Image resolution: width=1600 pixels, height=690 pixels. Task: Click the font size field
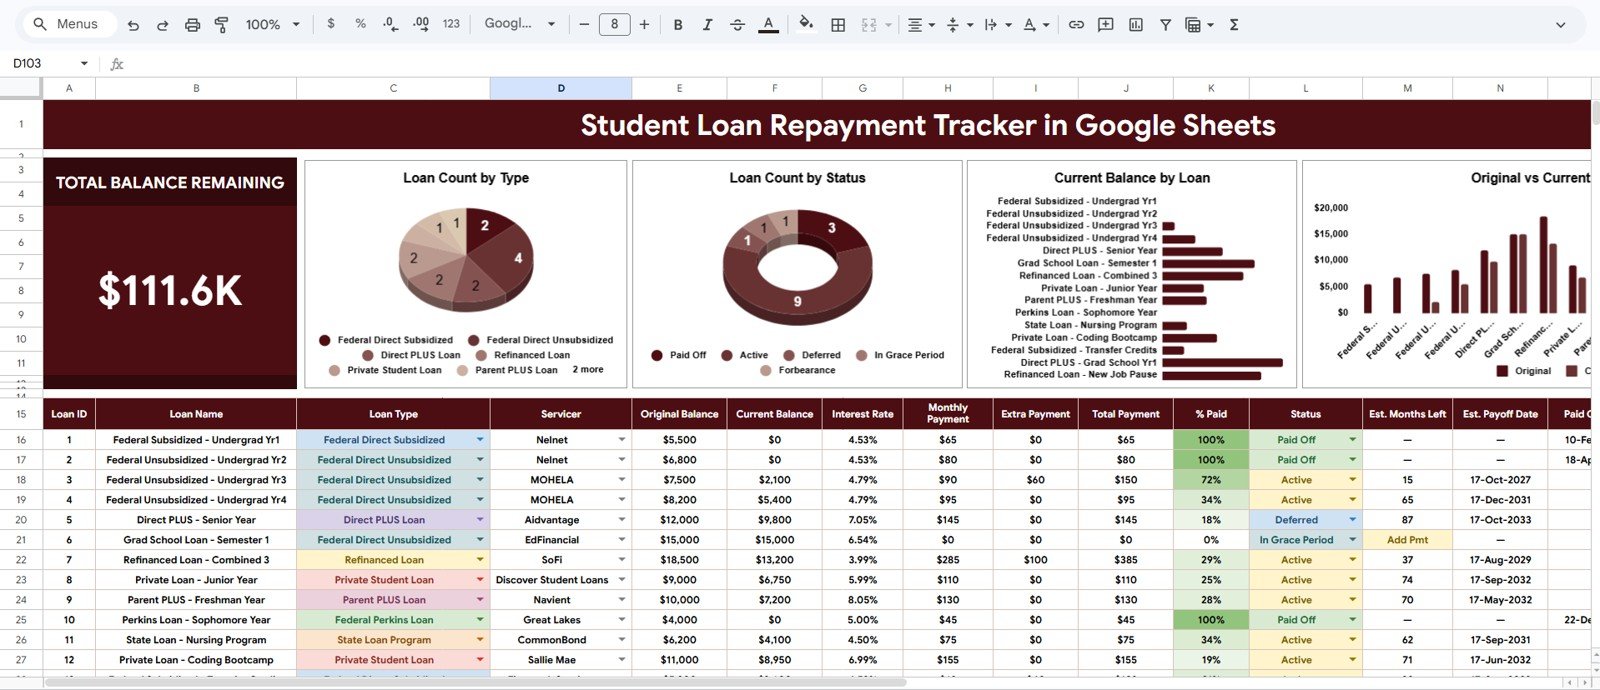614,24
